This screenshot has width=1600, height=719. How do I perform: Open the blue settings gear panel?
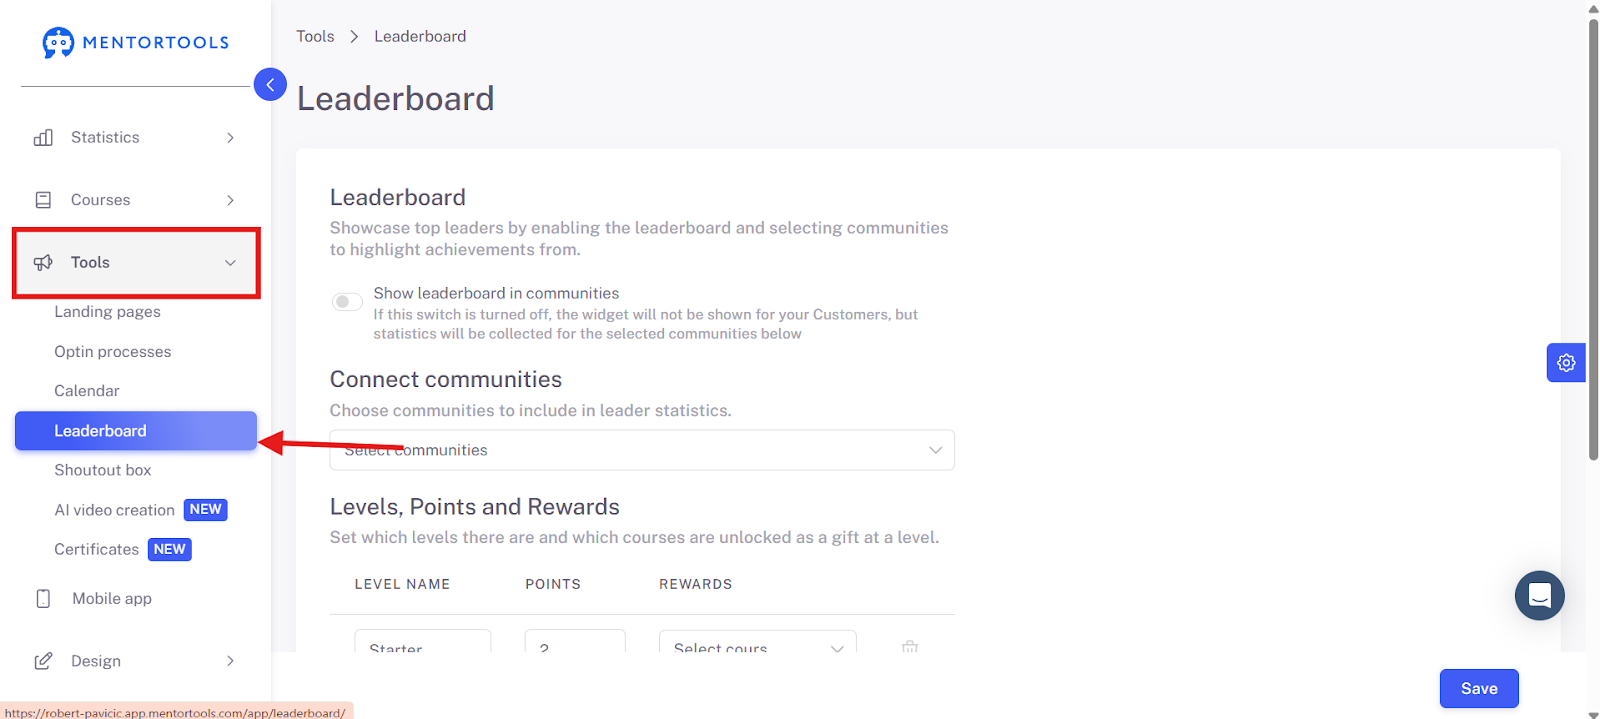click(1566, 363)
